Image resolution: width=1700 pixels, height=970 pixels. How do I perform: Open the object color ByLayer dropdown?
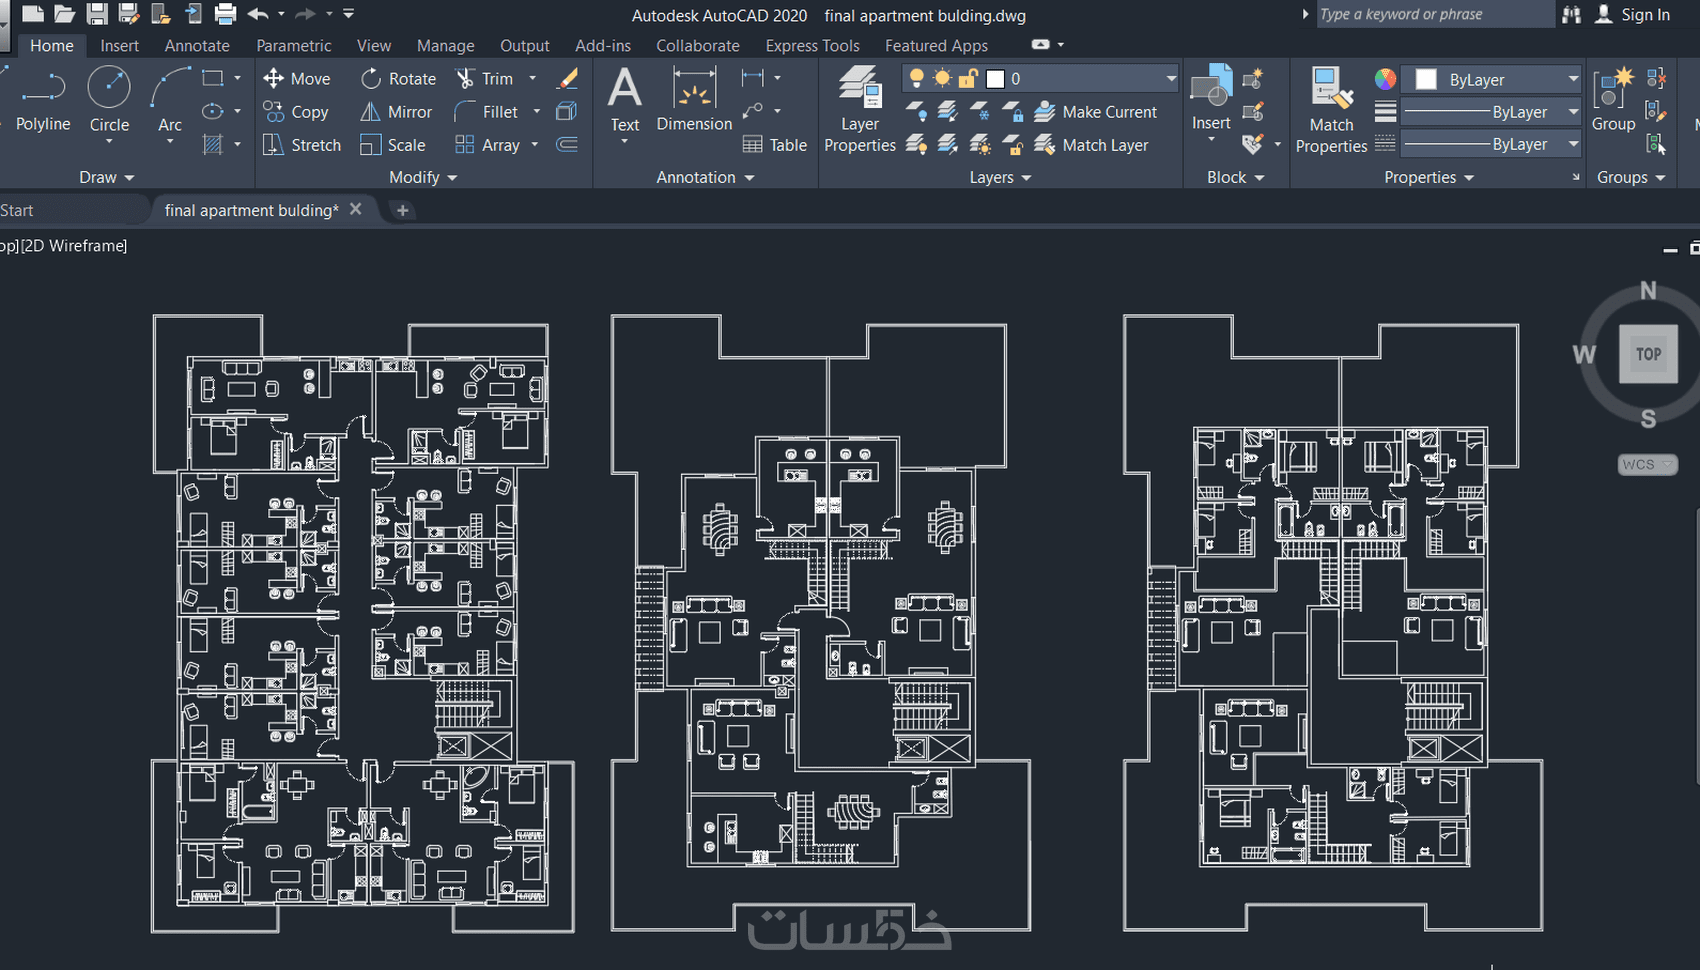pos(1572,80)
